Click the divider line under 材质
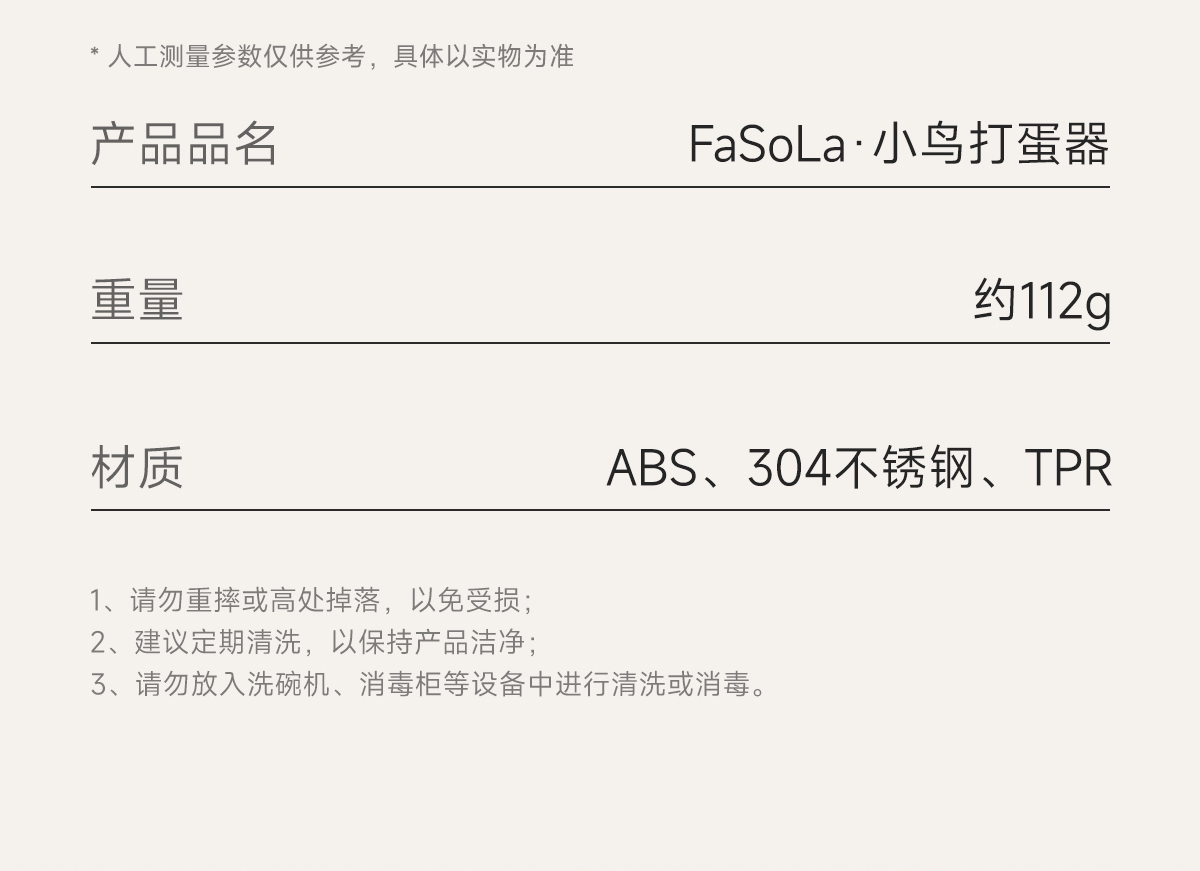The image size is (1200, 871). point(600,510)
